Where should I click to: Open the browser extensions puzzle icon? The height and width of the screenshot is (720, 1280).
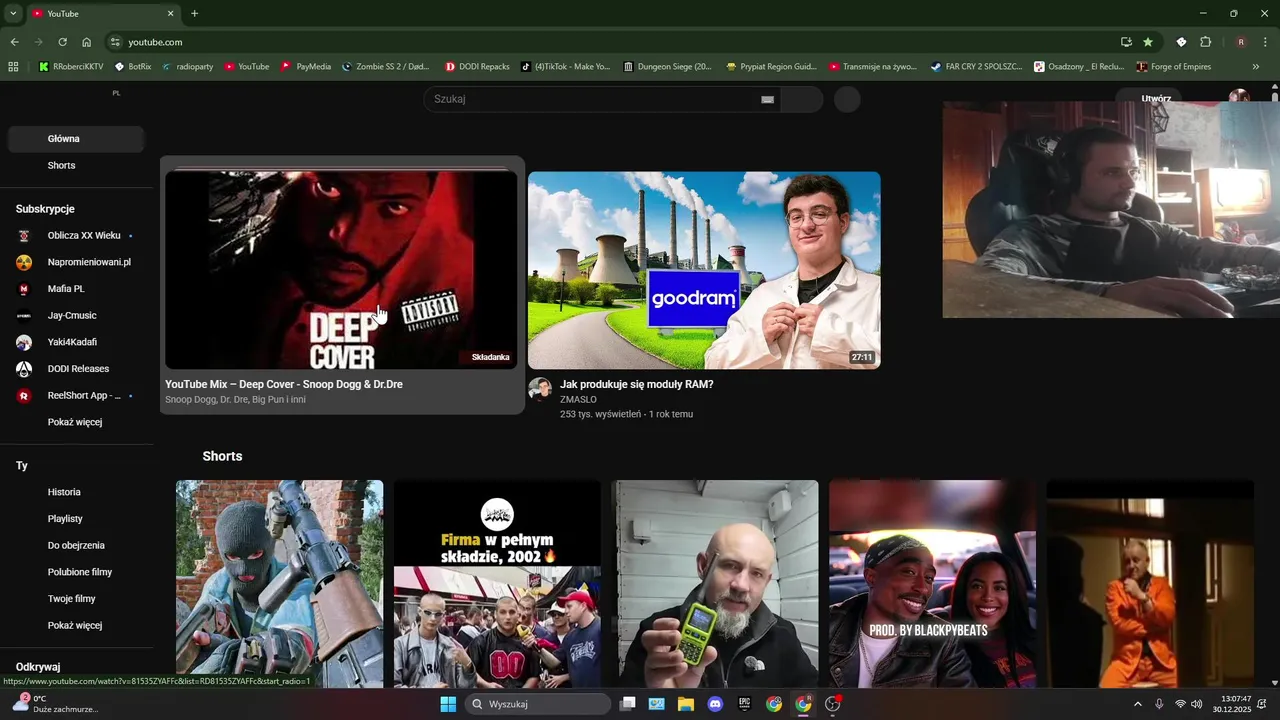[1205, 42]
